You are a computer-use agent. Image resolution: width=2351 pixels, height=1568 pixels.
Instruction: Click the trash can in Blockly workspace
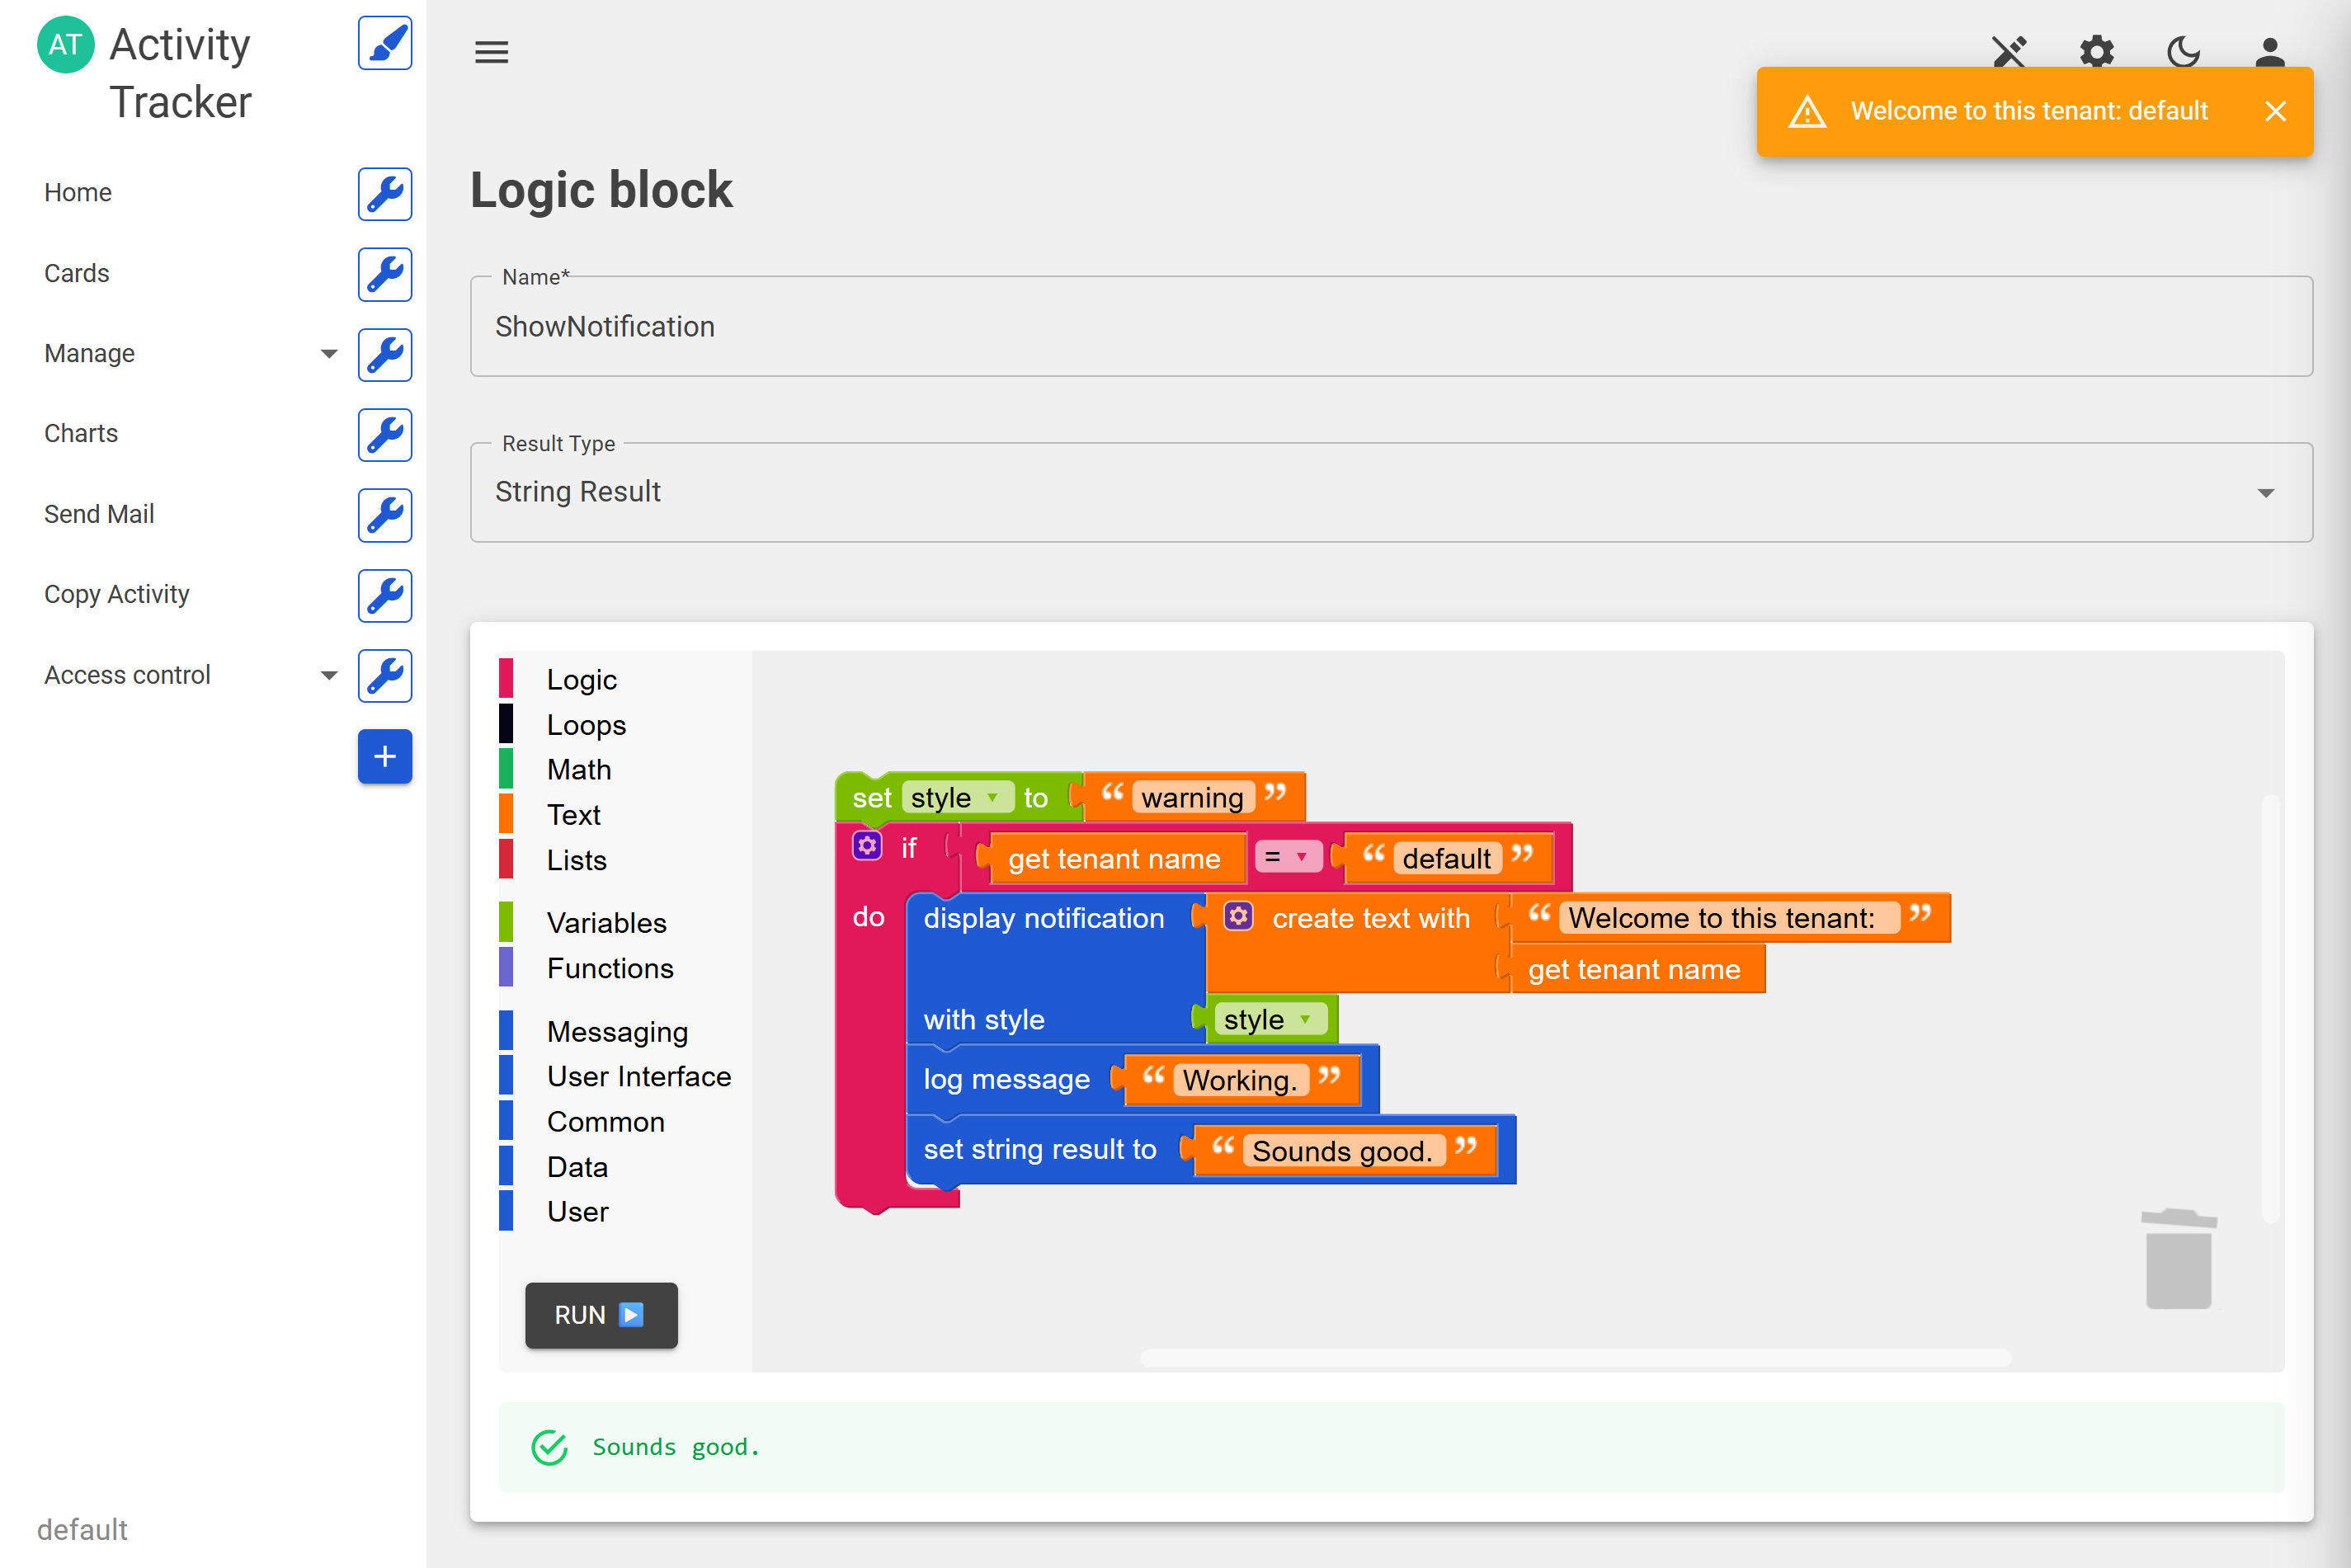[2178, 1259]
